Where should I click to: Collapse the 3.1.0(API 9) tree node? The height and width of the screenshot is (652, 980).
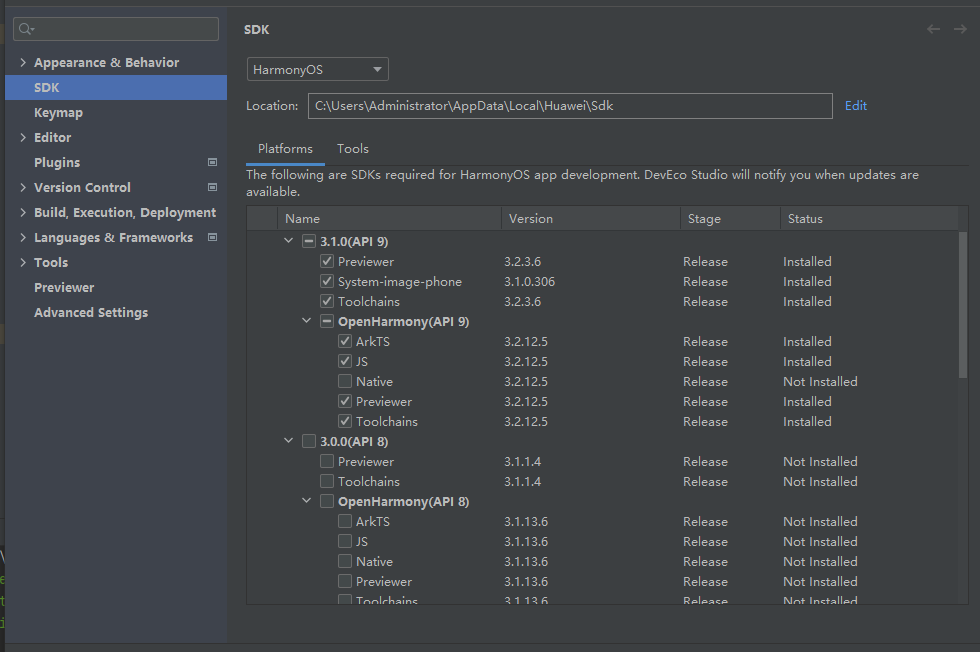[x=289, y=241]
